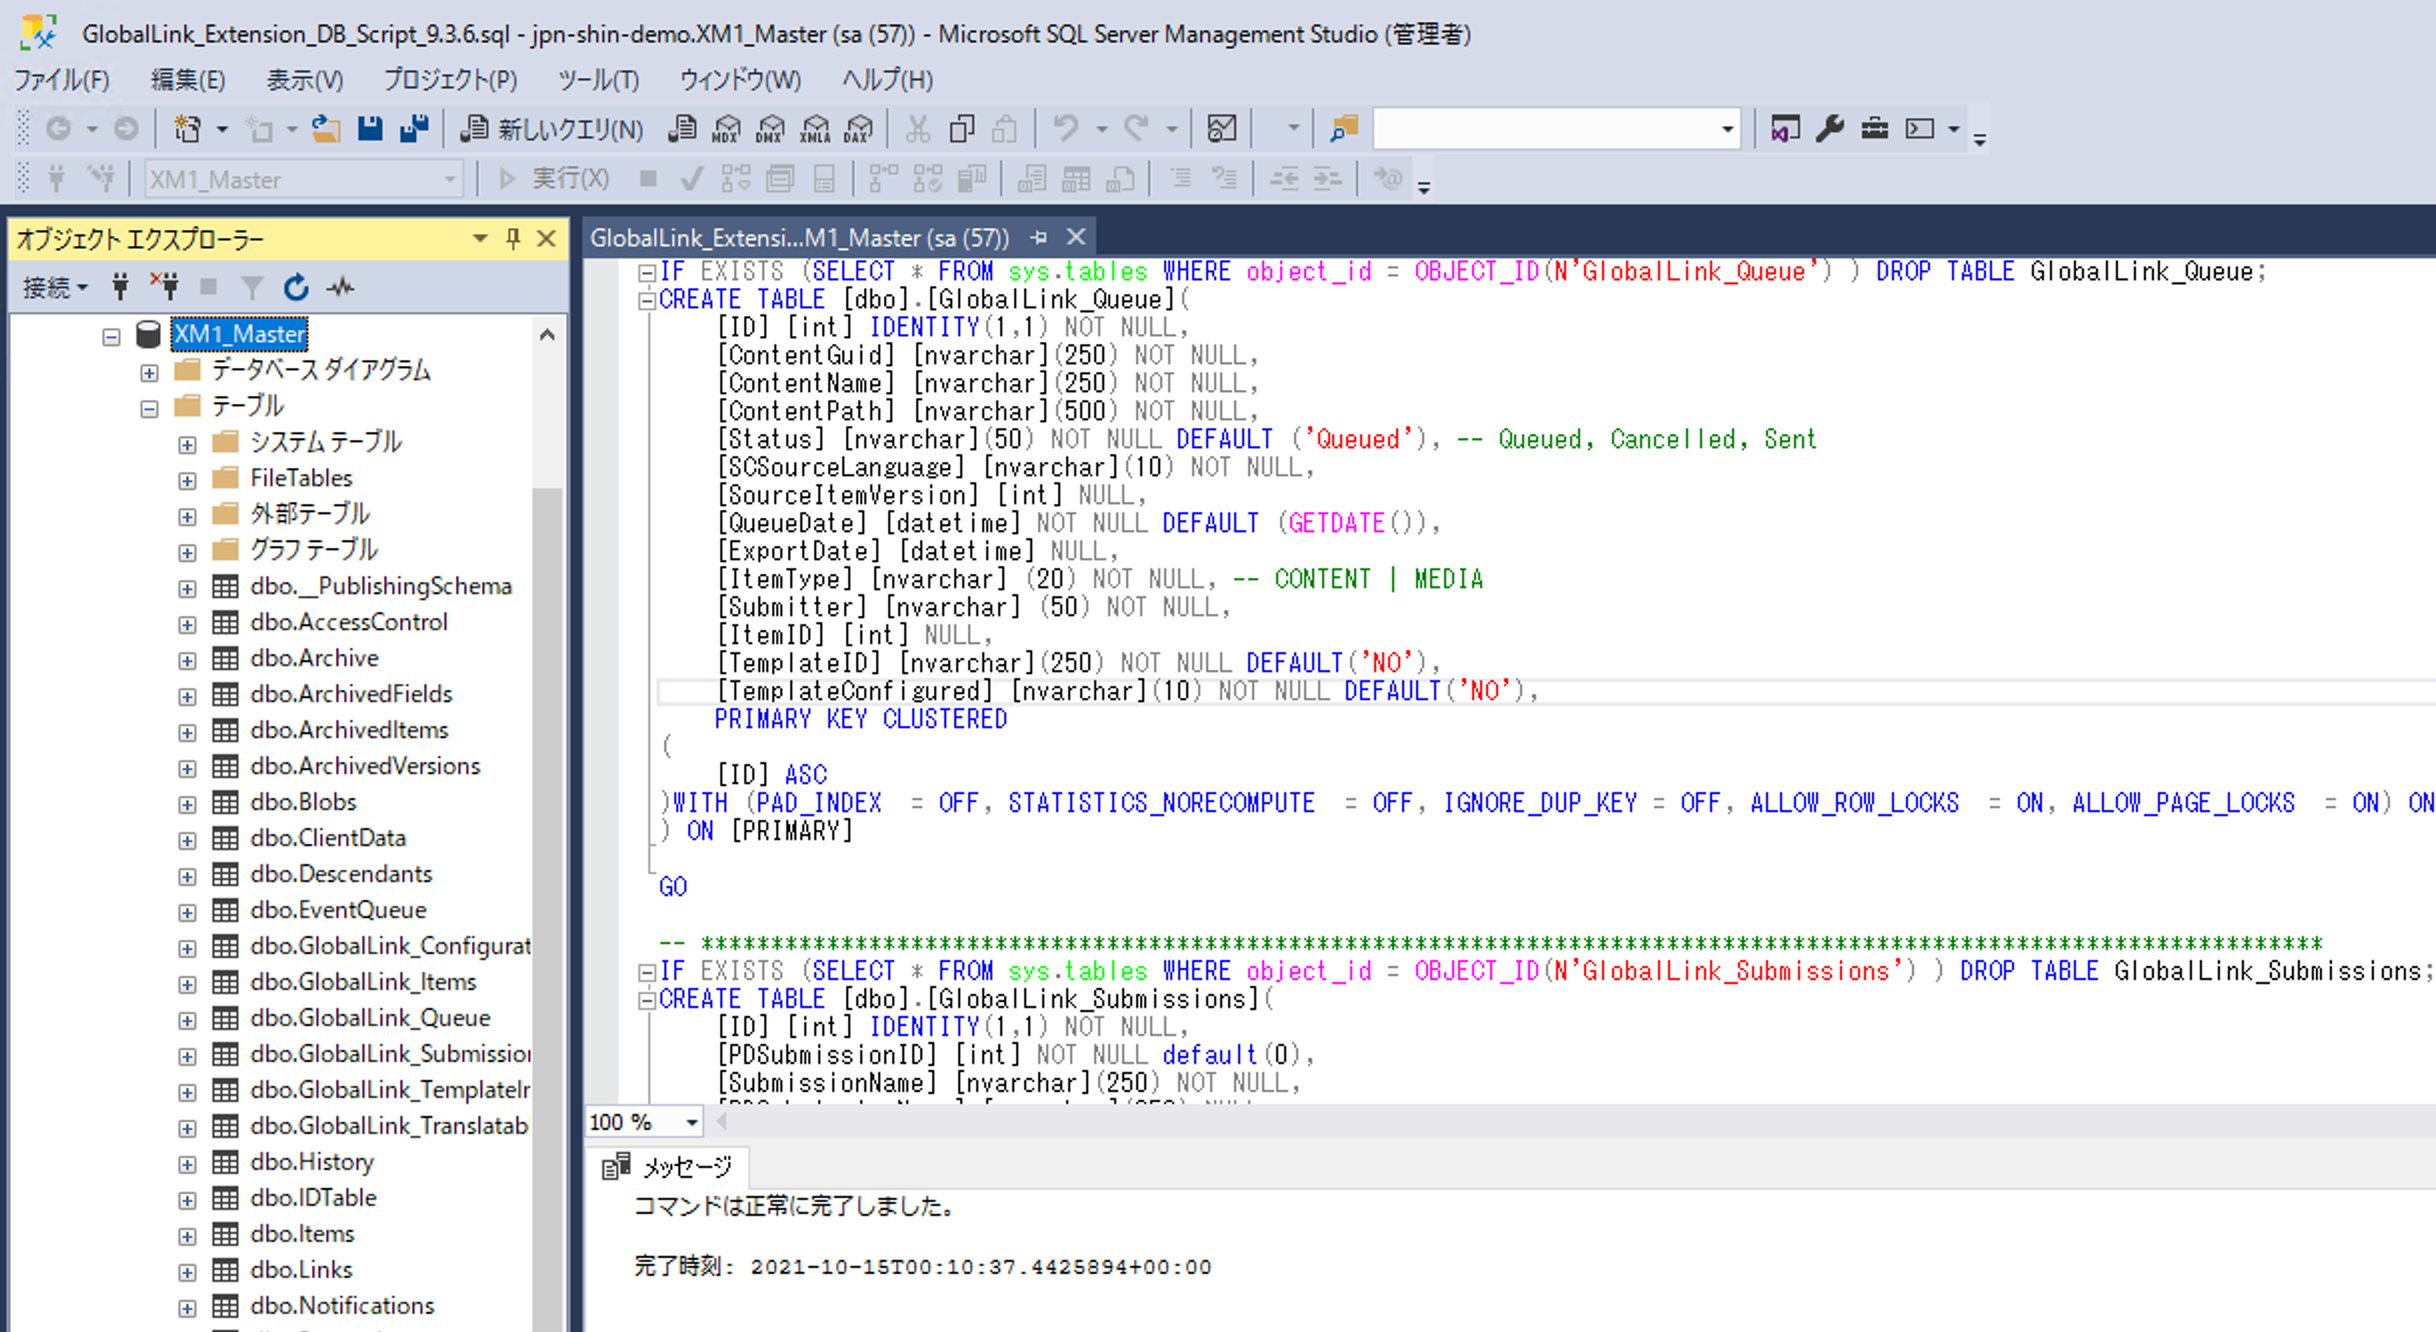
Task: Click the DMX query icon
Action: click(x=771, y=129)
